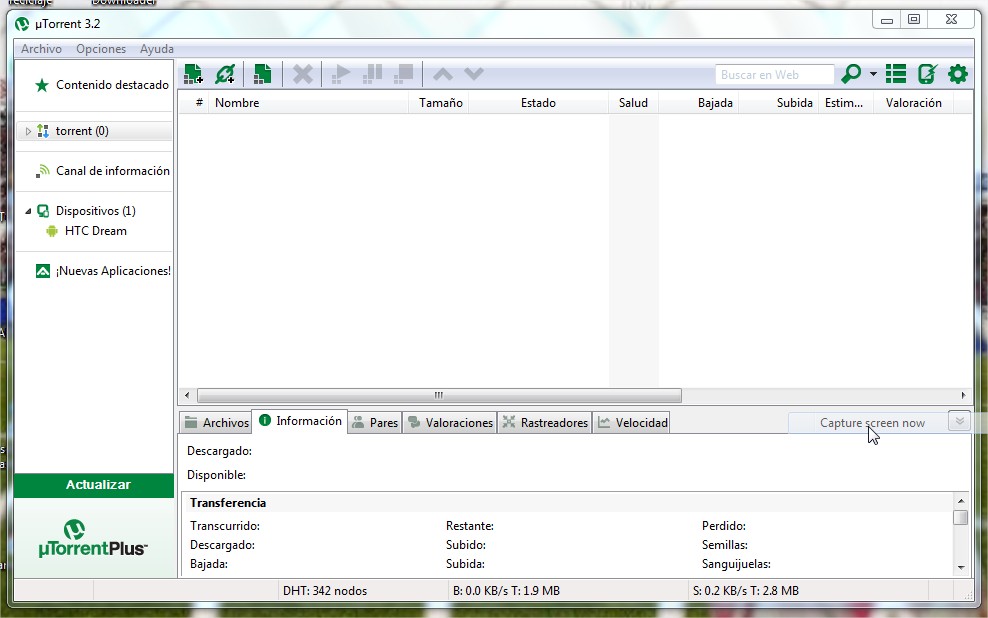The image size is (988, 618).
Task: Sort by Salud column header
Action: coord(633,103)
